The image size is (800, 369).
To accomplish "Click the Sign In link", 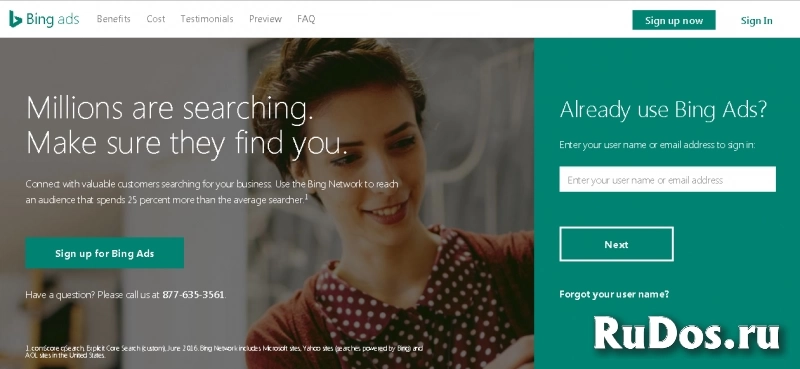I will 756,20.
